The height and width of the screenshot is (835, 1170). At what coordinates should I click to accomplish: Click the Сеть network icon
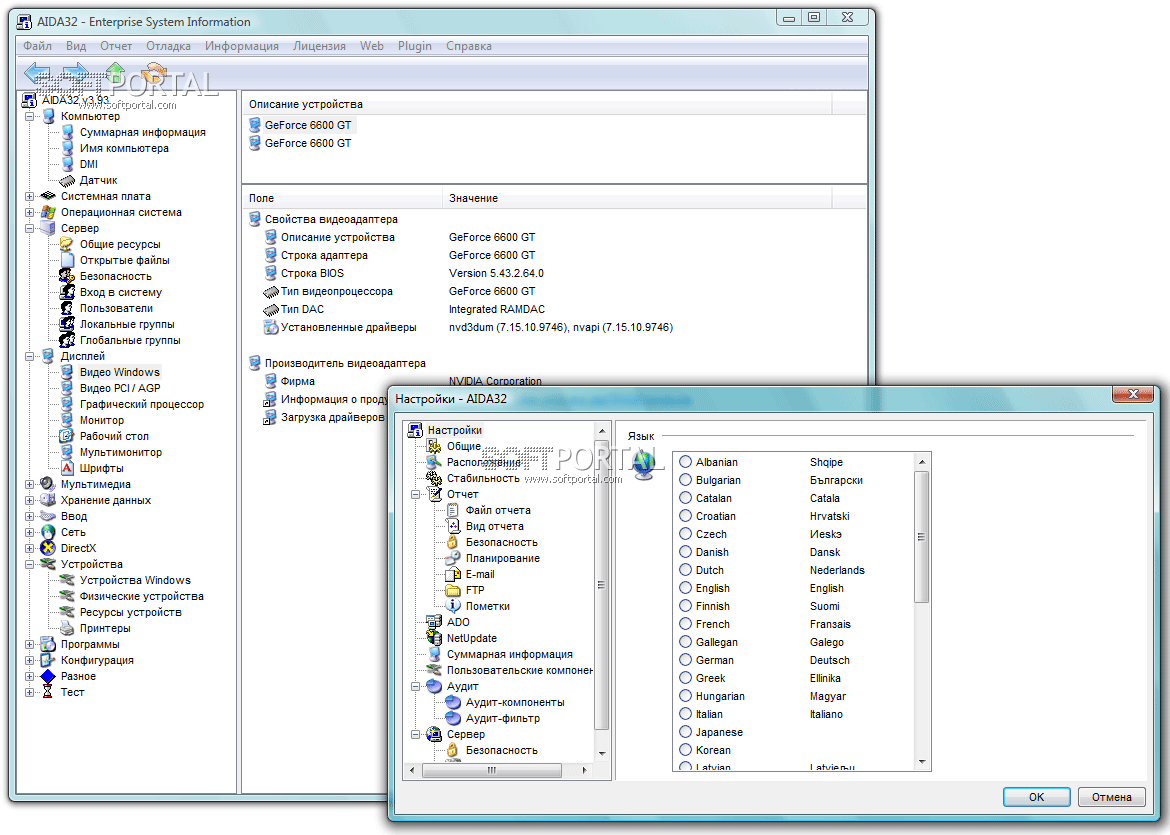tap(49, 532)
